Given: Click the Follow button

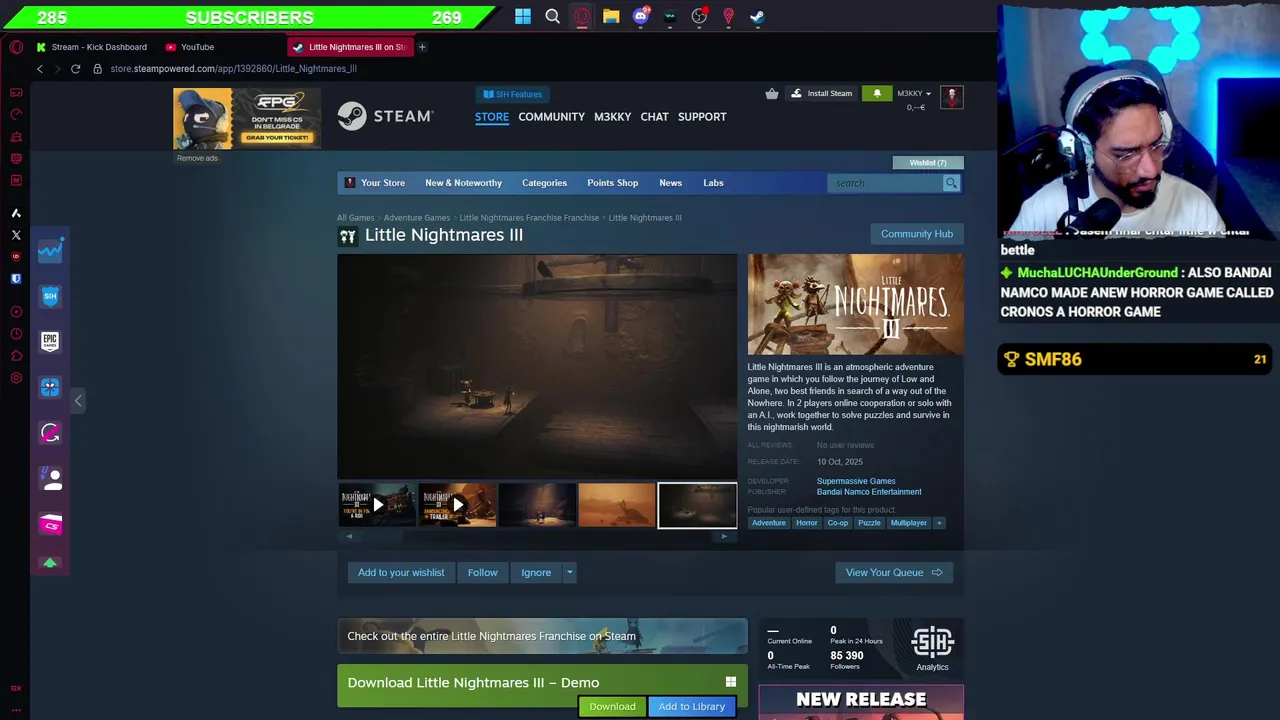Looking at the screenshot, I should point(482,573).
